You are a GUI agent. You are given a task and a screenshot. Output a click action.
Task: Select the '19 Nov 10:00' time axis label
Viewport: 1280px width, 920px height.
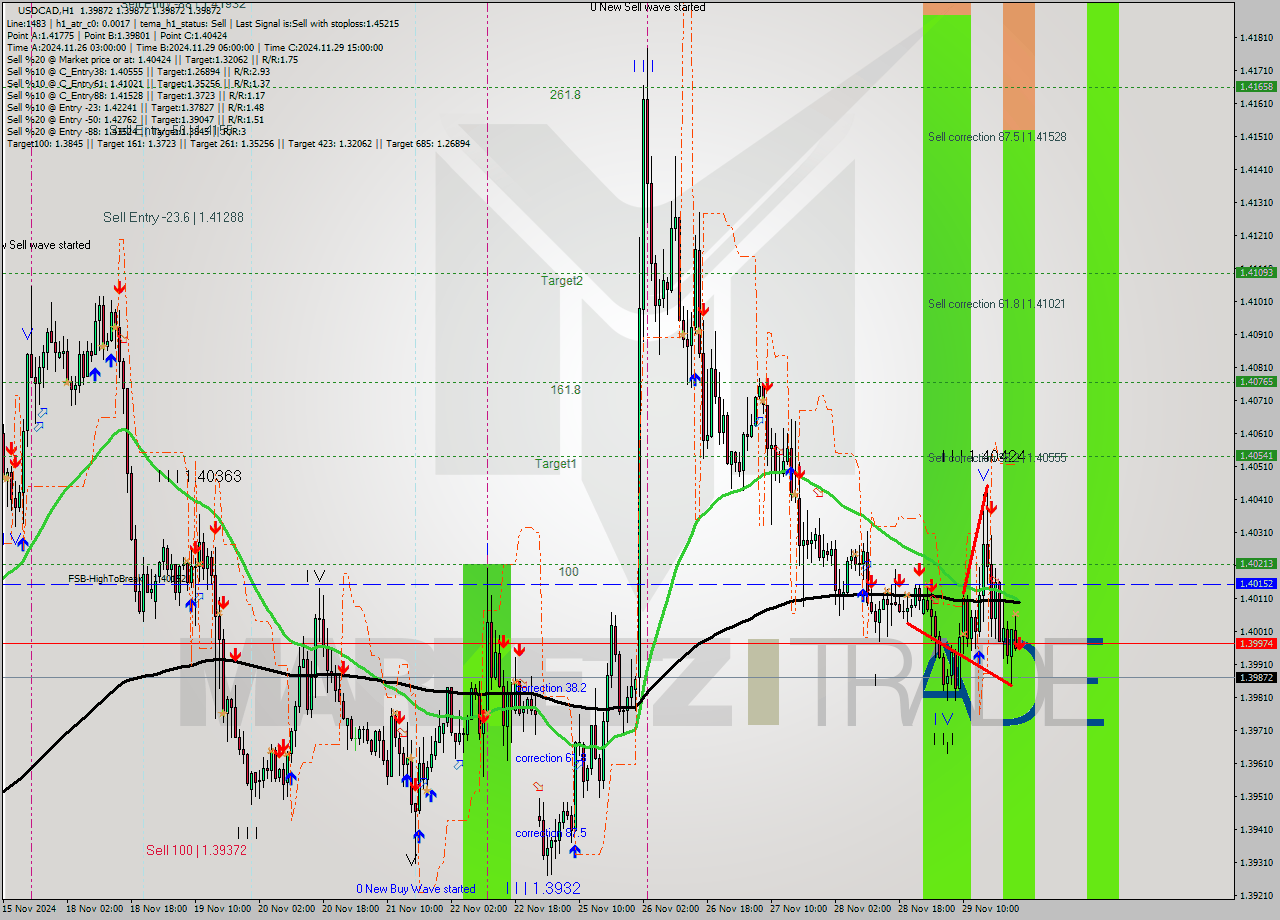click(222, 909)
